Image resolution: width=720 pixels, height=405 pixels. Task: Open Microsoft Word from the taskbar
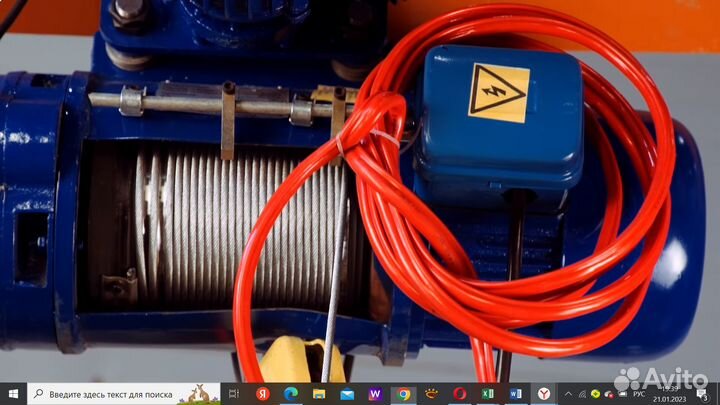[x=515, y=394]
